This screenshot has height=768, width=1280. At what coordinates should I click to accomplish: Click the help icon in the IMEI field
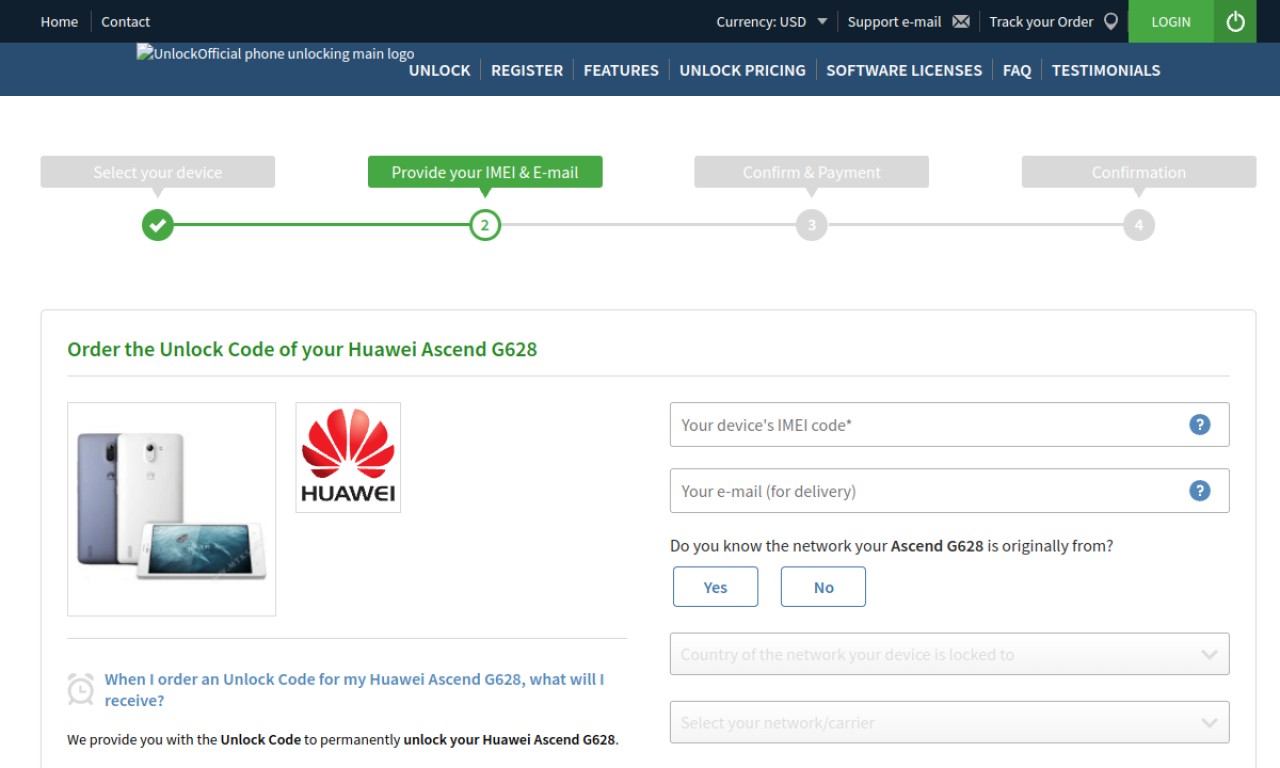coord(1200,425)
